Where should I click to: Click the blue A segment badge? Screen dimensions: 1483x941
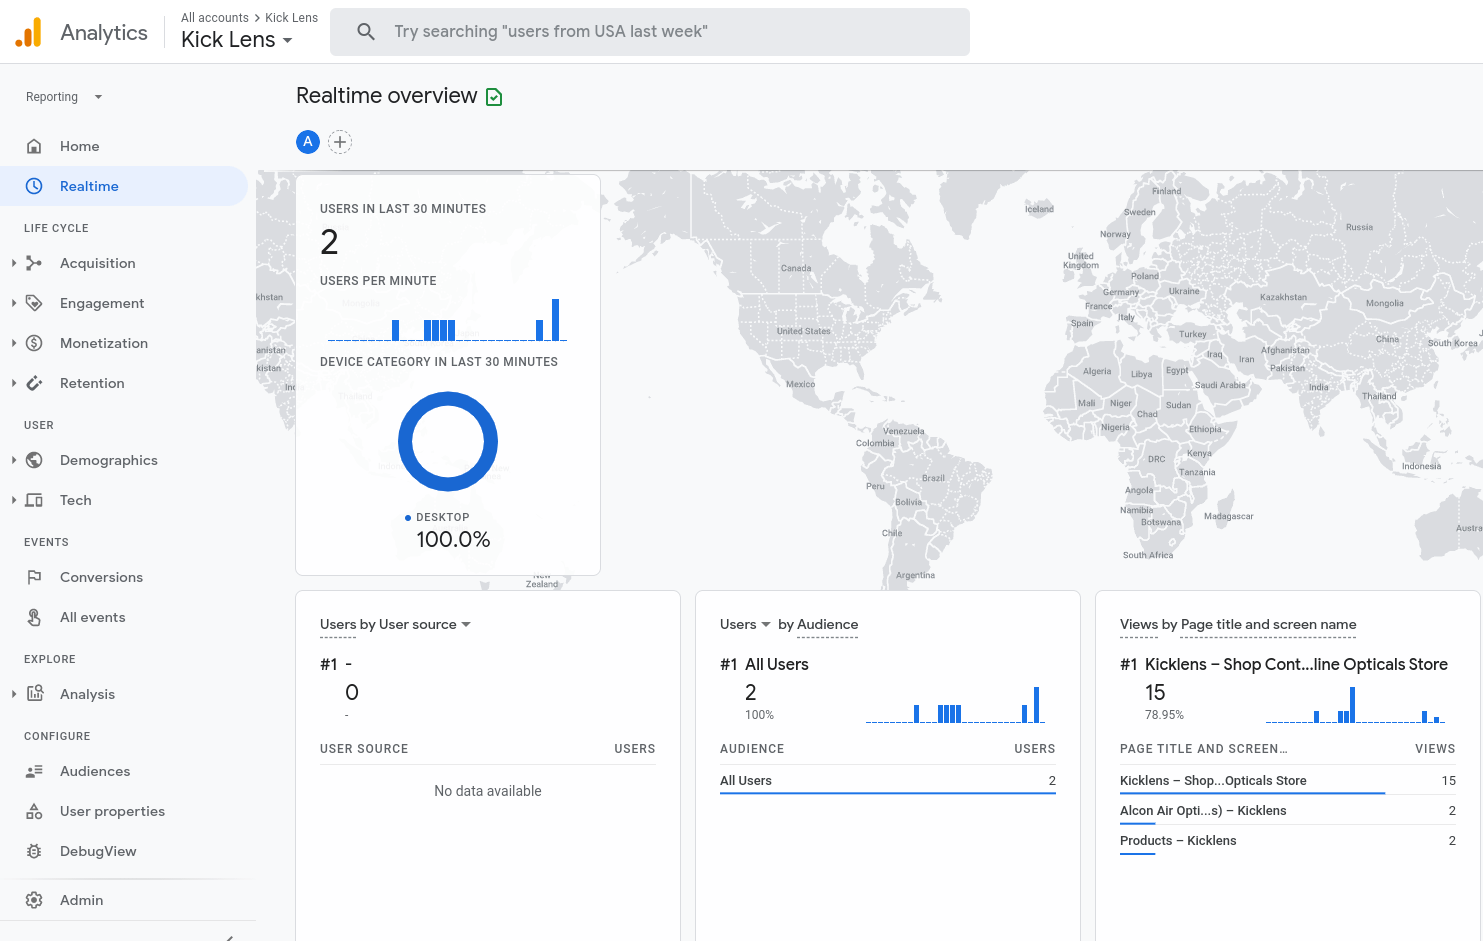[x=308, y=142]
